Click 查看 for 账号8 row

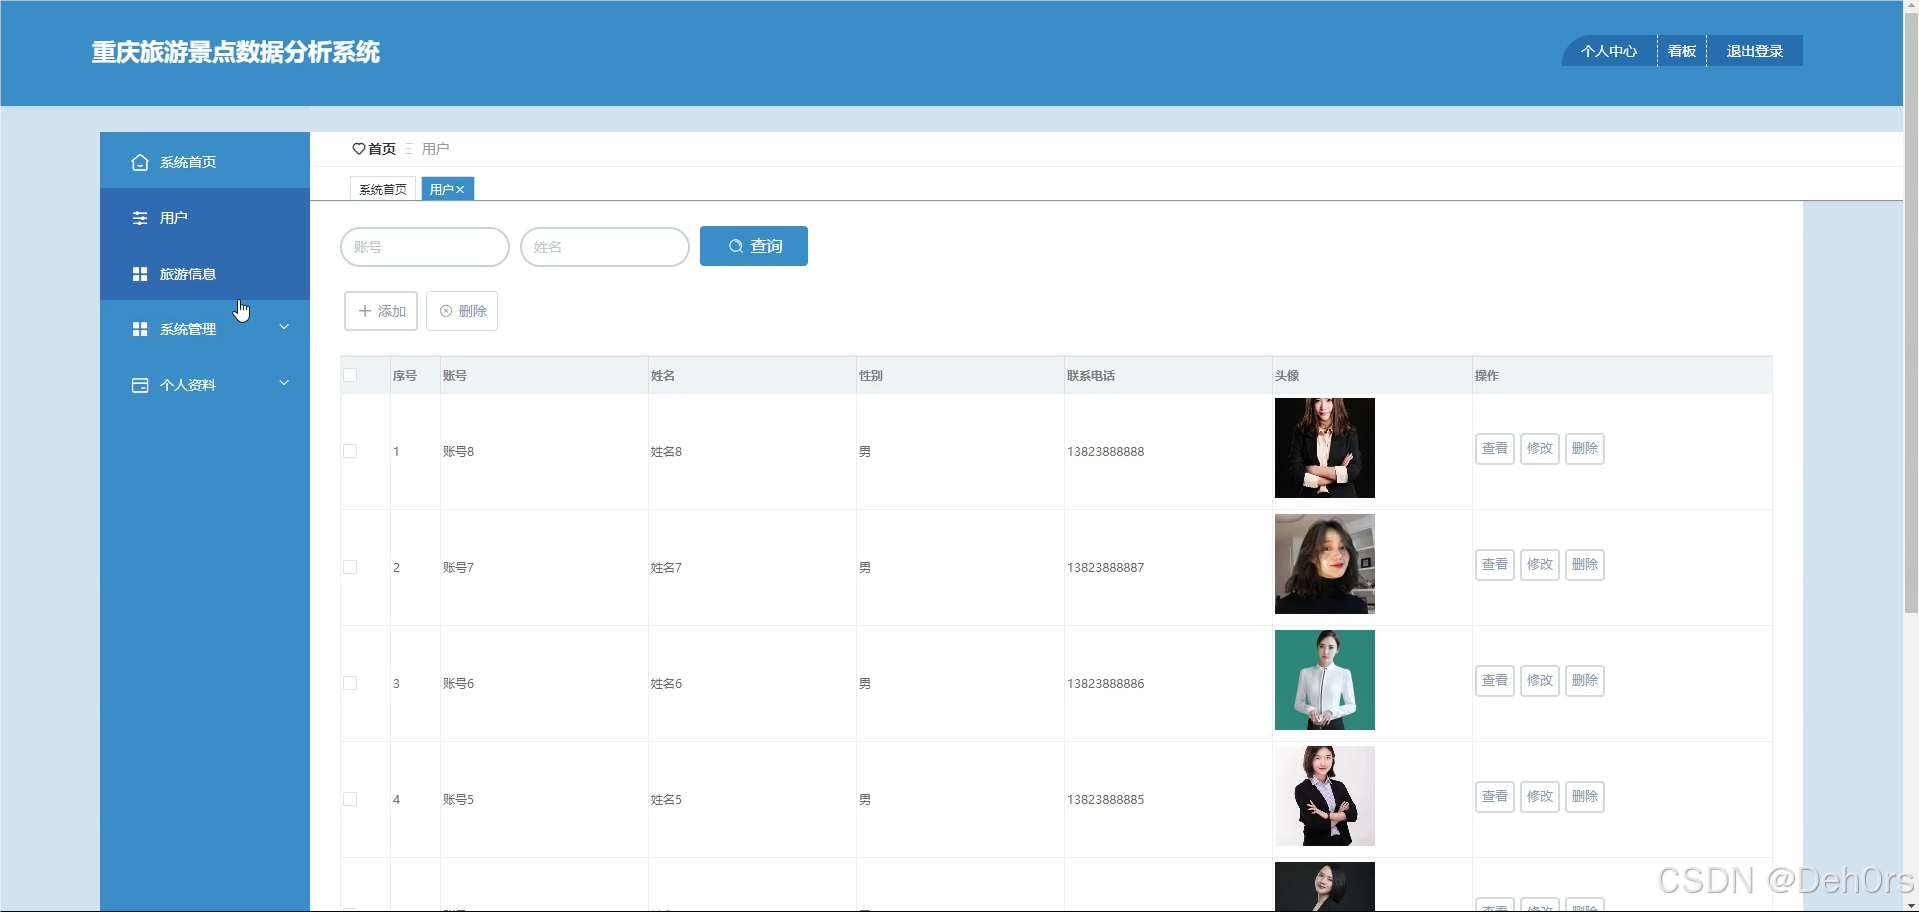(x=1495, y=449)
